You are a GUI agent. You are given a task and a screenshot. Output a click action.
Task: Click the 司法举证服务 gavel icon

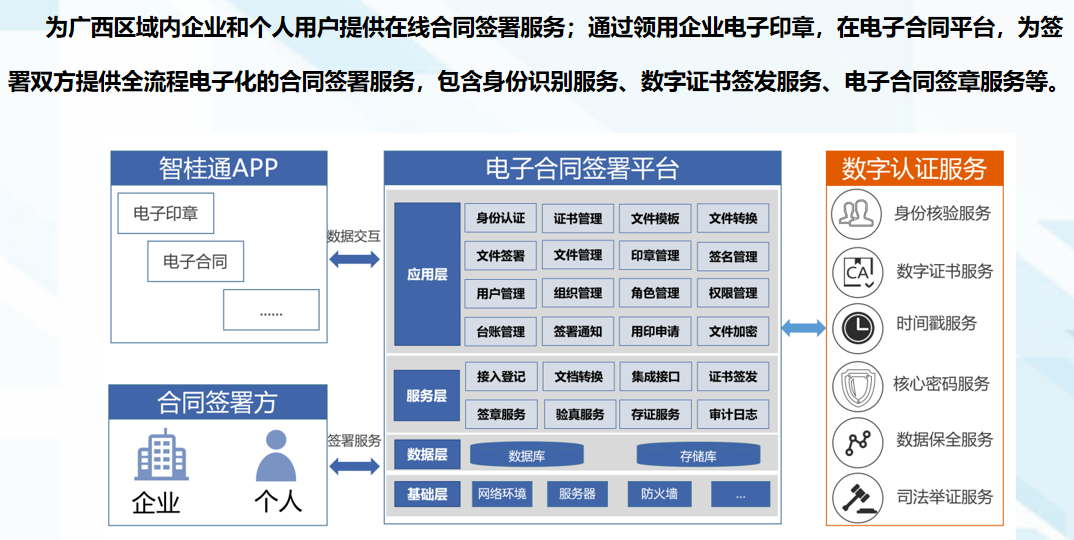point(856,496)
